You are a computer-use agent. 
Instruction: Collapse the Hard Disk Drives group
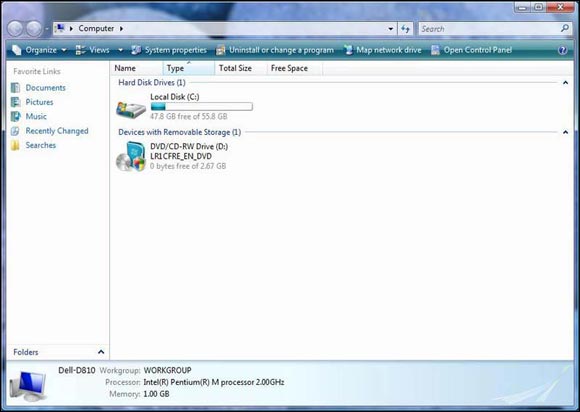[x=565, y=82]
